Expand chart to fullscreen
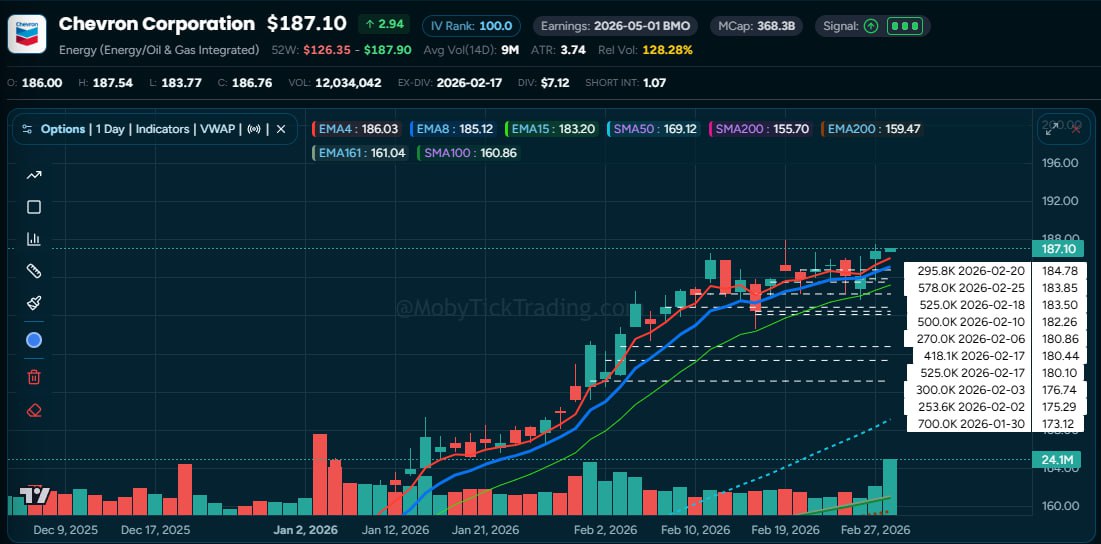The image size is (1101, 544). (1051, 128)
